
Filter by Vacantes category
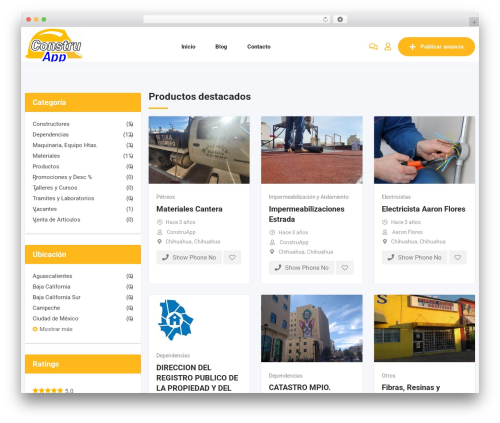point(45,209)
